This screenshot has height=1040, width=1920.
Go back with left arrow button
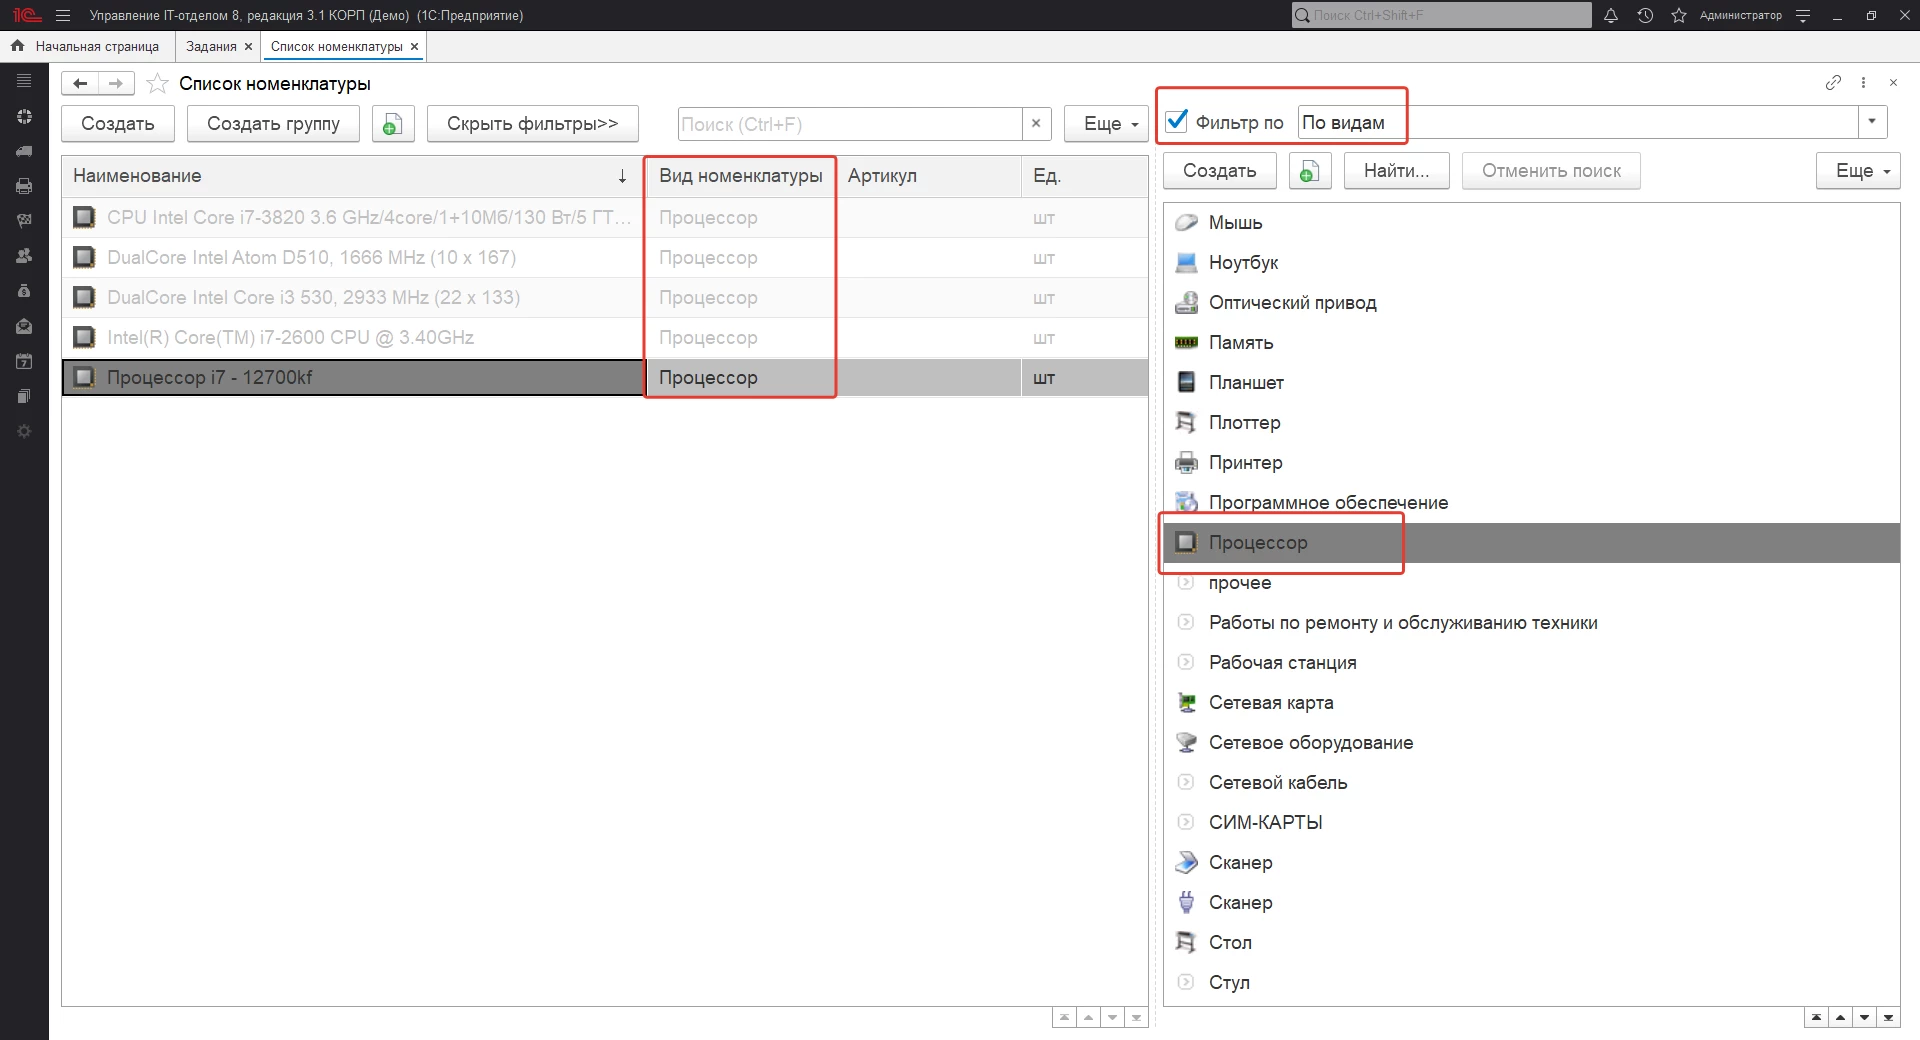(x=80, y=84)
